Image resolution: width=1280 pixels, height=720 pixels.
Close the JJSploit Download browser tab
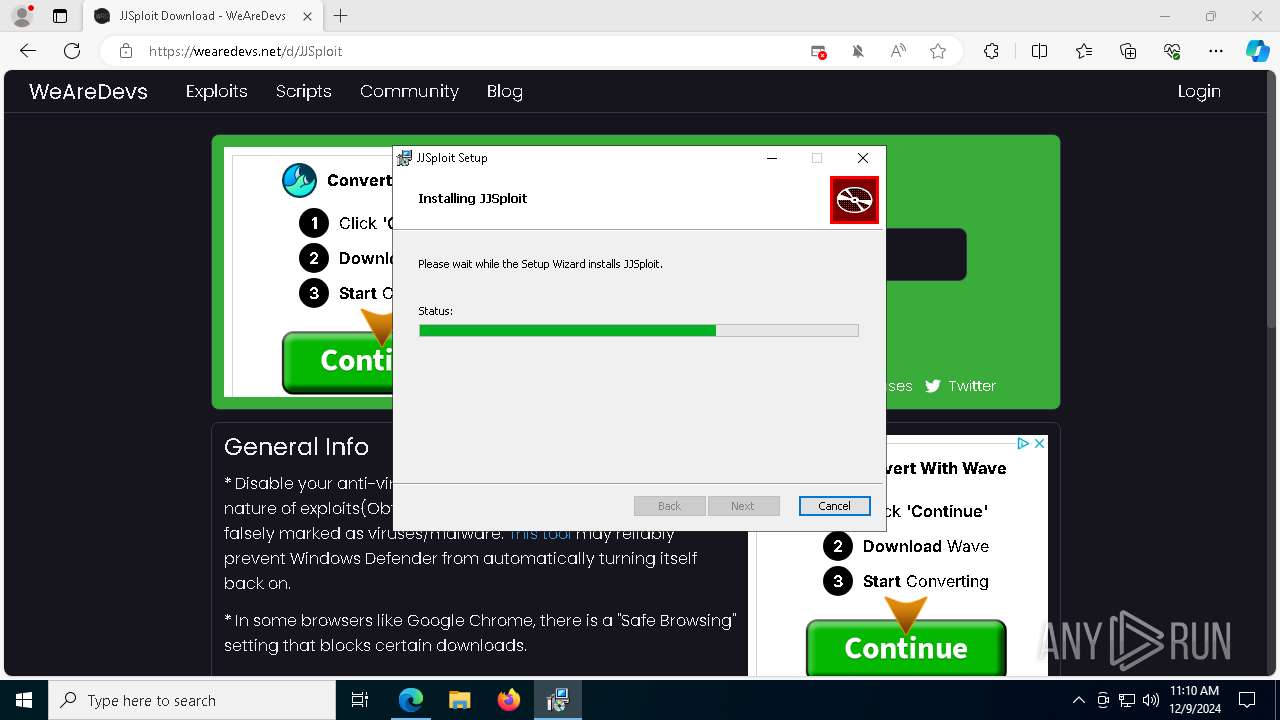[307, 16]
